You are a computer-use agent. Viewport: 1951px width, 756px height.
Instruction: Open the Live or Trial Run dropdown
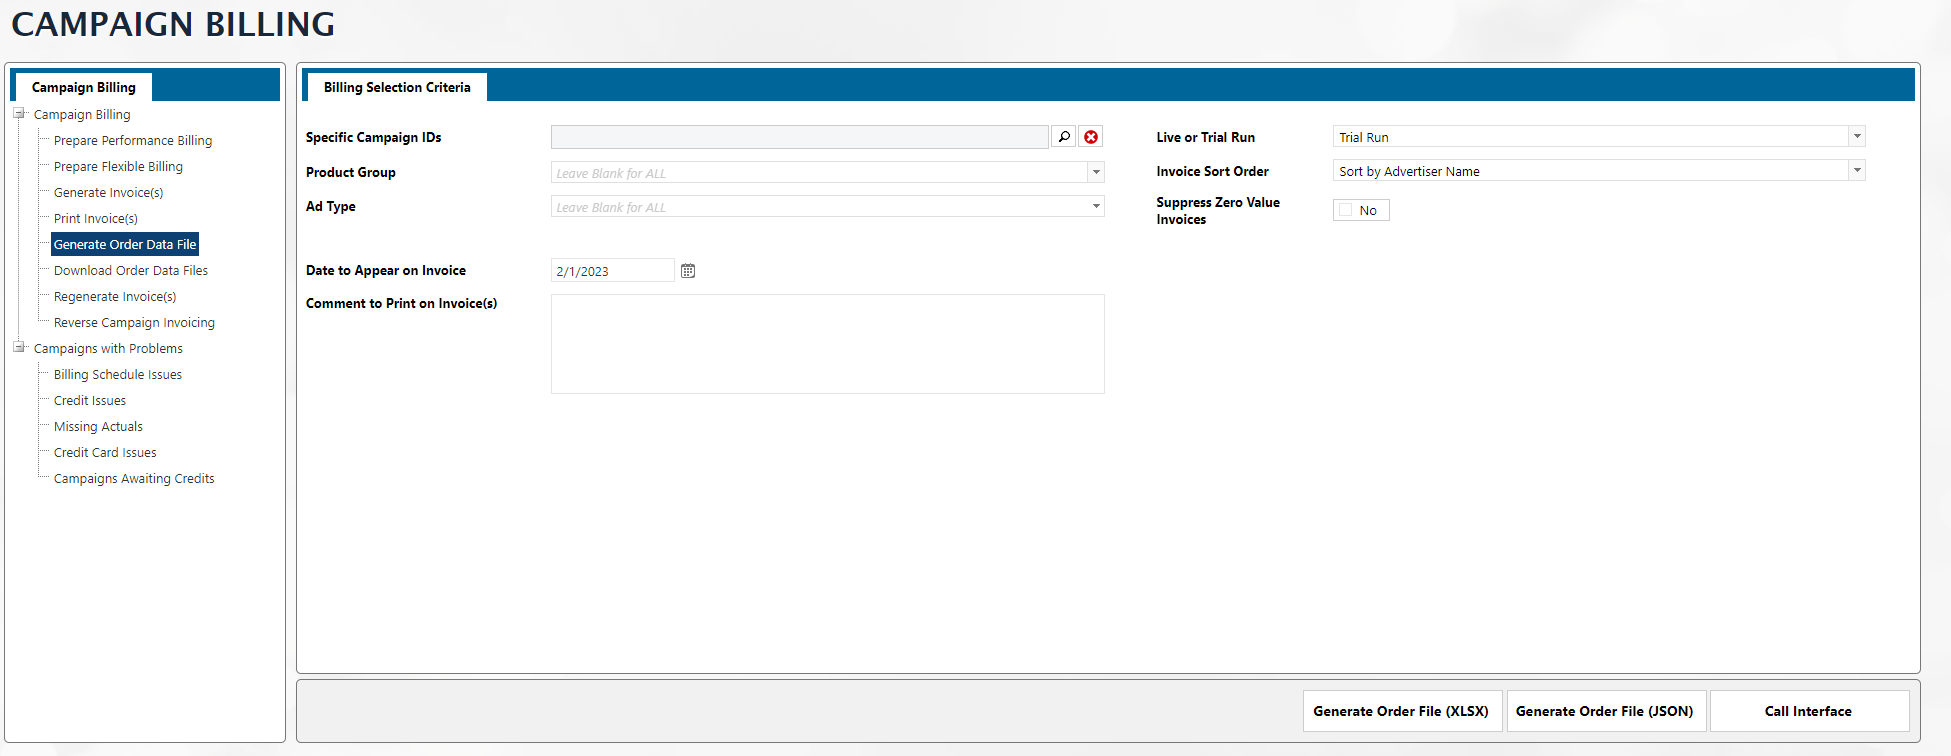coord(1857,137)
